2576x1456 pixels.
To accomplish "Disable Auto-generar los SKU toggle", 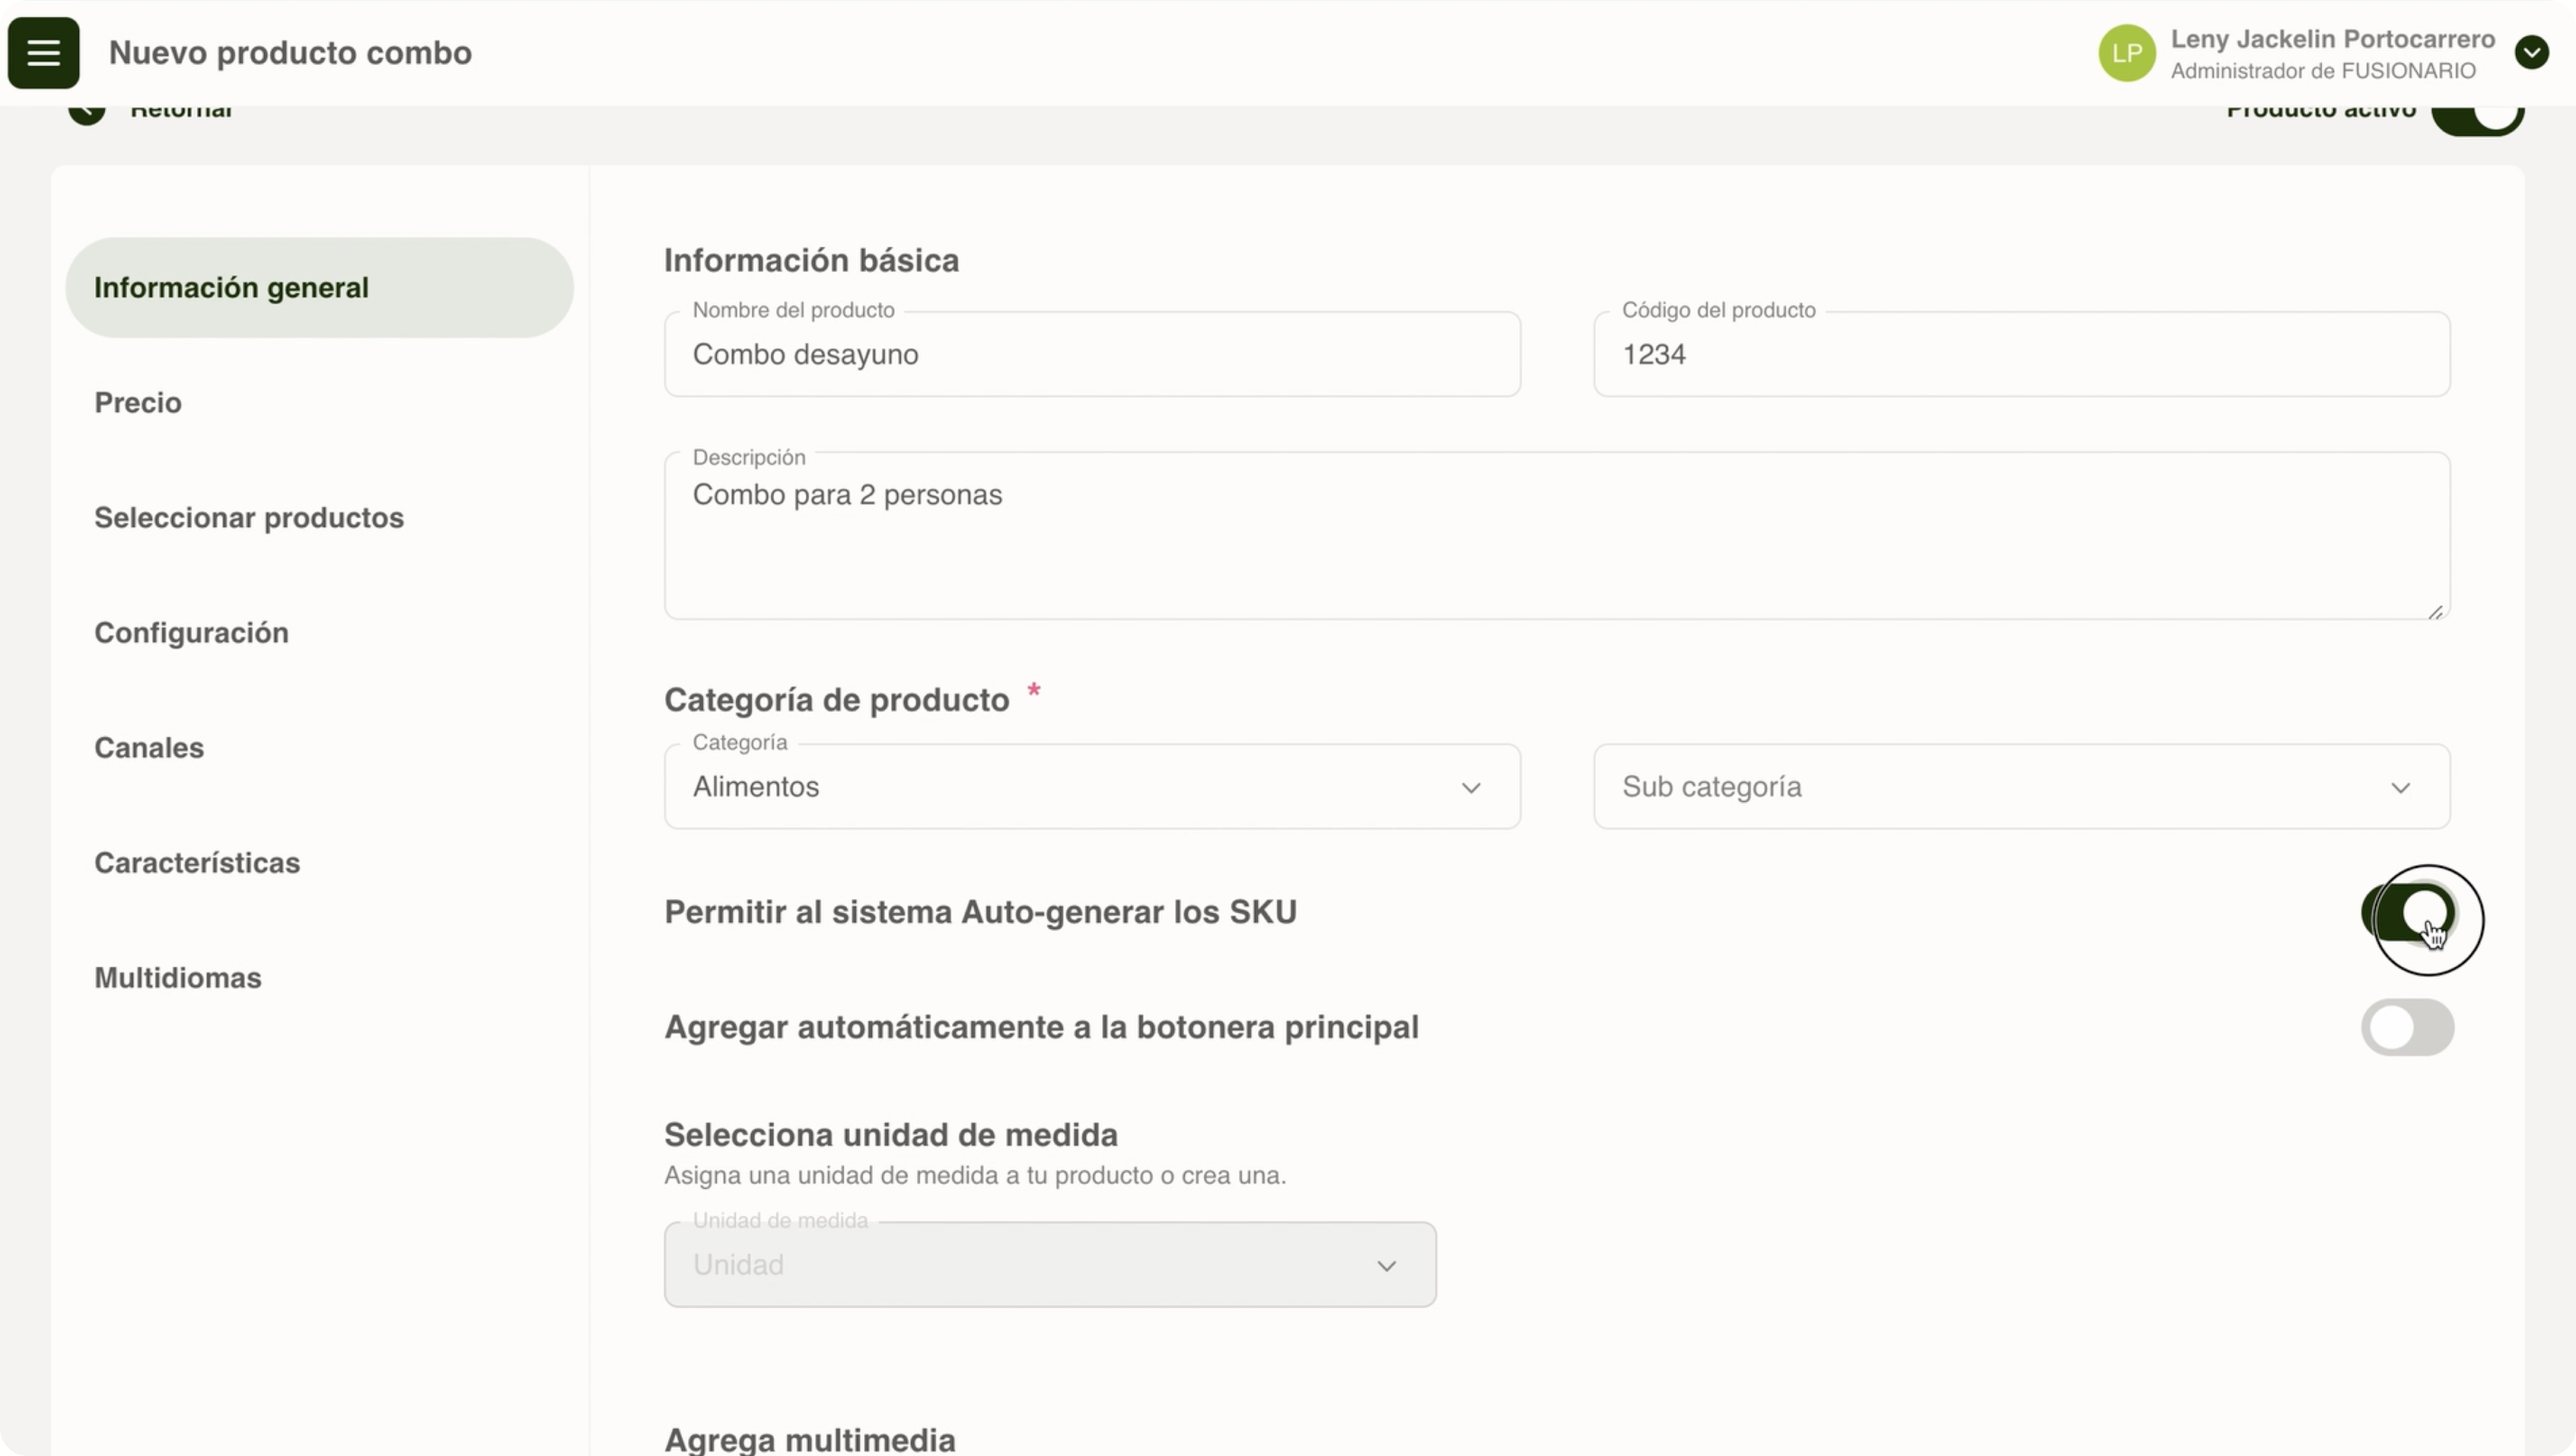I will tap(2408, 912).
